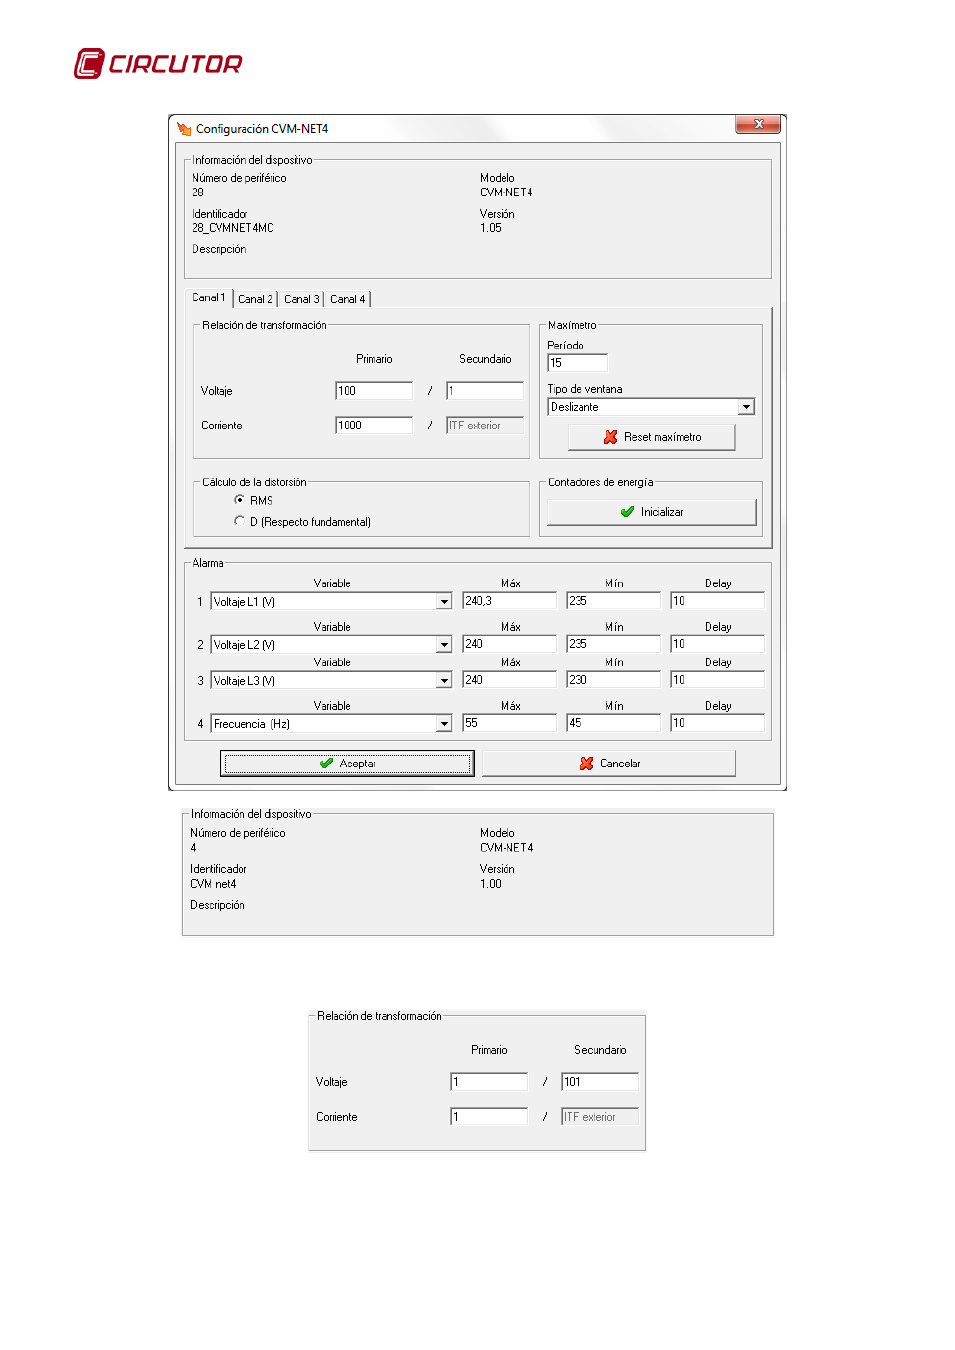955x1350 pixels.
Task: Click the Período field with 15
Action: (x=578, y=363)
